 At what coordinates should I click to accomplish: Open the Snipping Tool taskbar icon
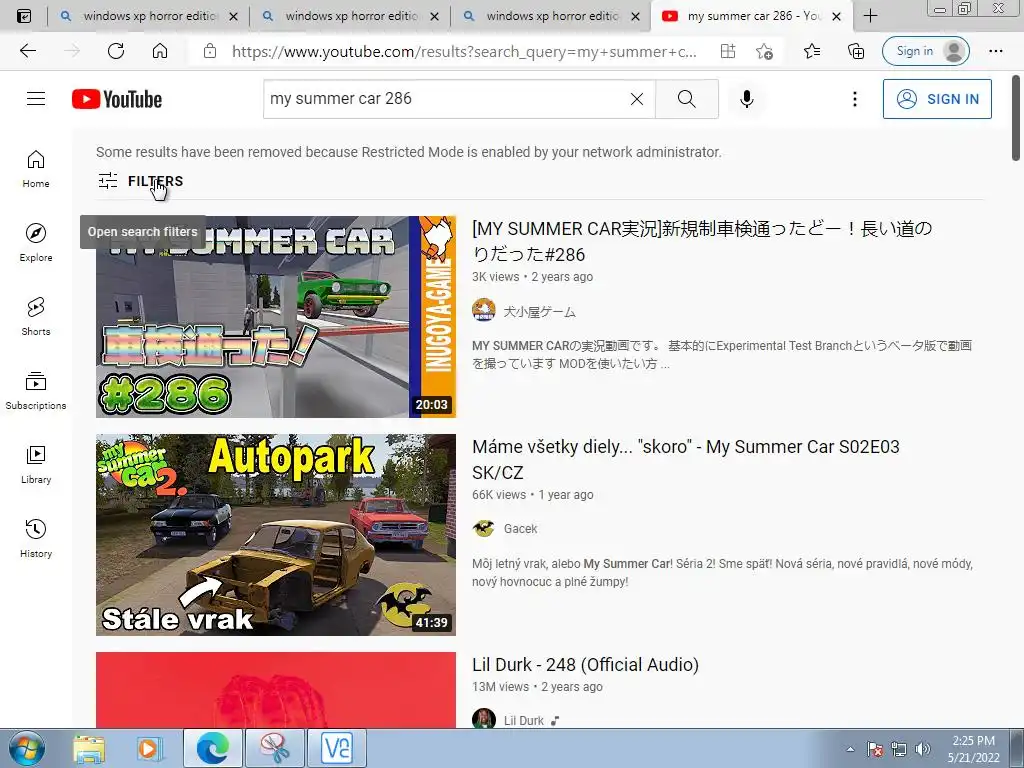pyautogui.click(x=275, y=748)
